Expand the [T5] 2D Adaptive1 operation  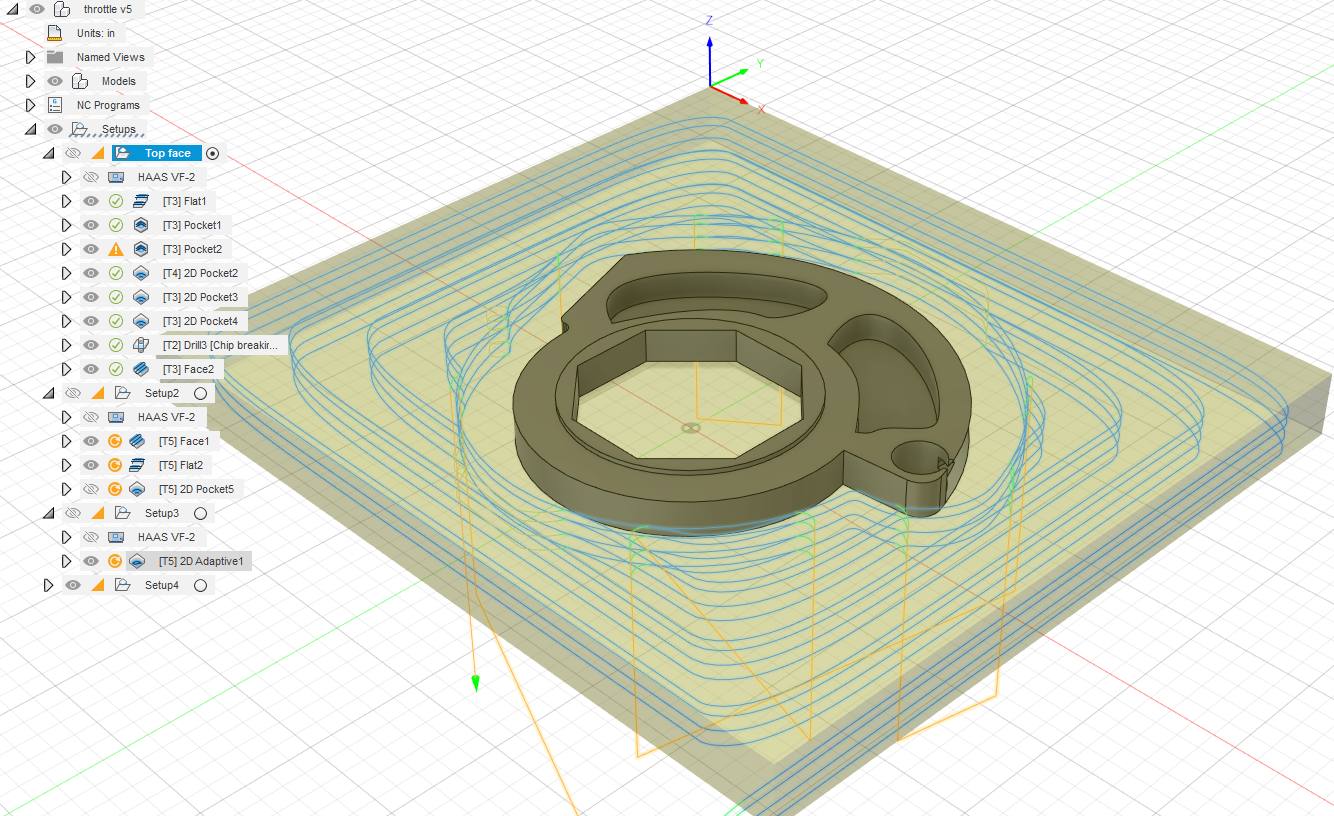tap(66, 561)
